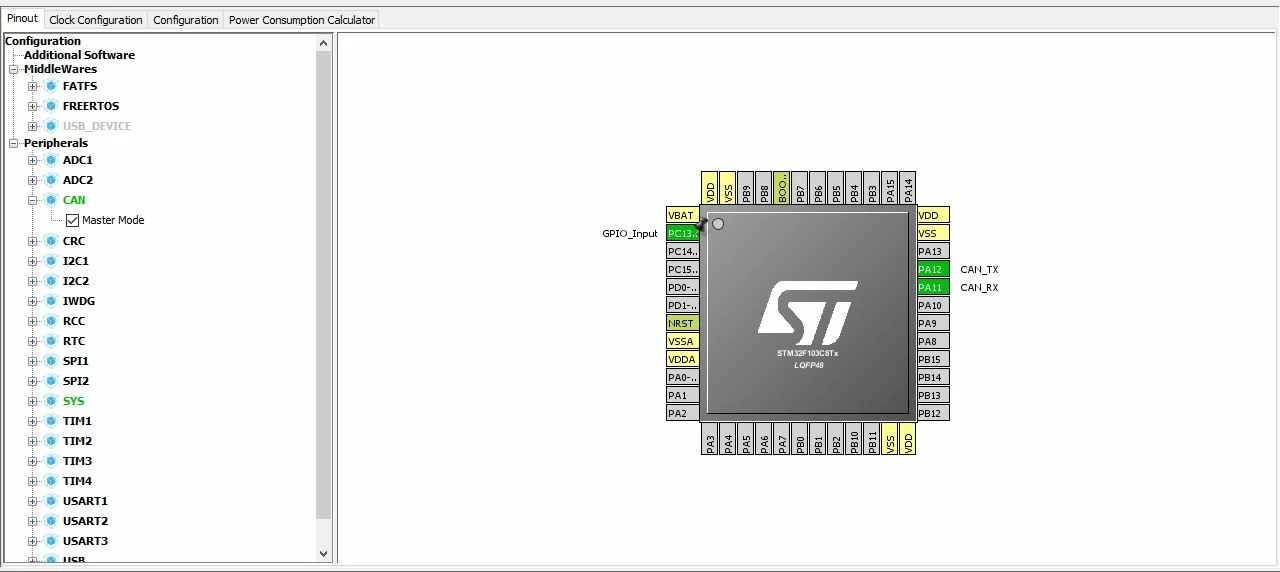
Task: Click the tree panel scroll up arrow
Action: tap(323, 43)
